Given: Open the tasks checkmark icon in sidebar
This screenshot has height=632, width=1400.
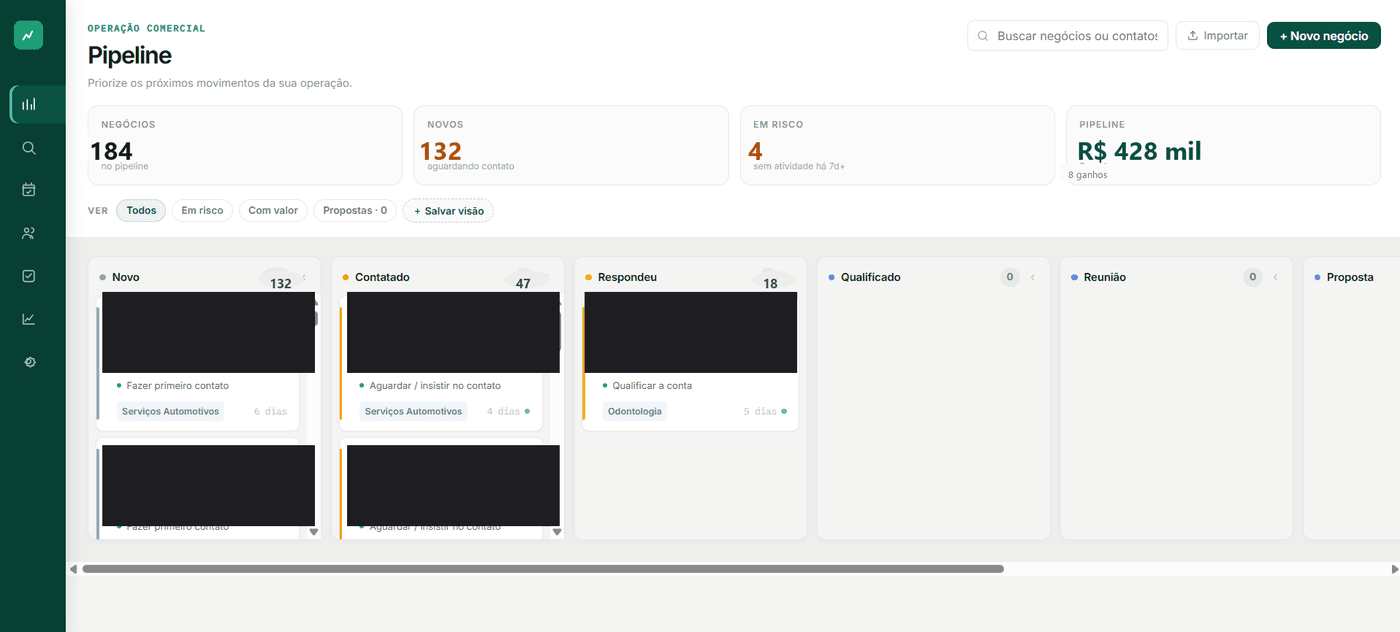Looking at the screenshot, I should (29, 276).
